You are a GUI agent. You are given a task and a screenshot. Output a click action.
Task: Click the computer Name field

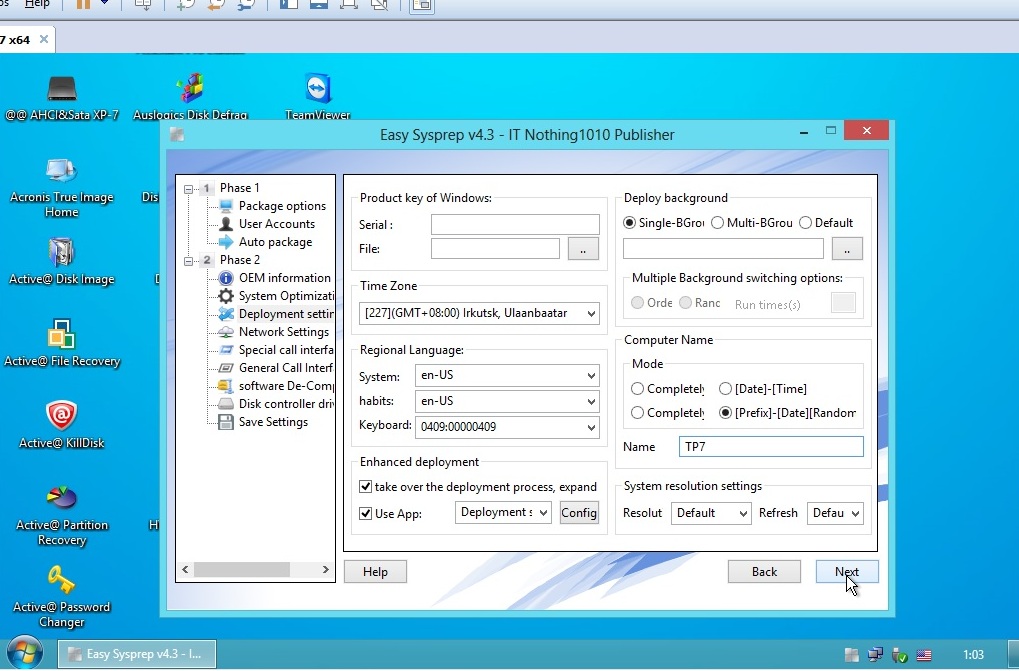coord(771,447)
